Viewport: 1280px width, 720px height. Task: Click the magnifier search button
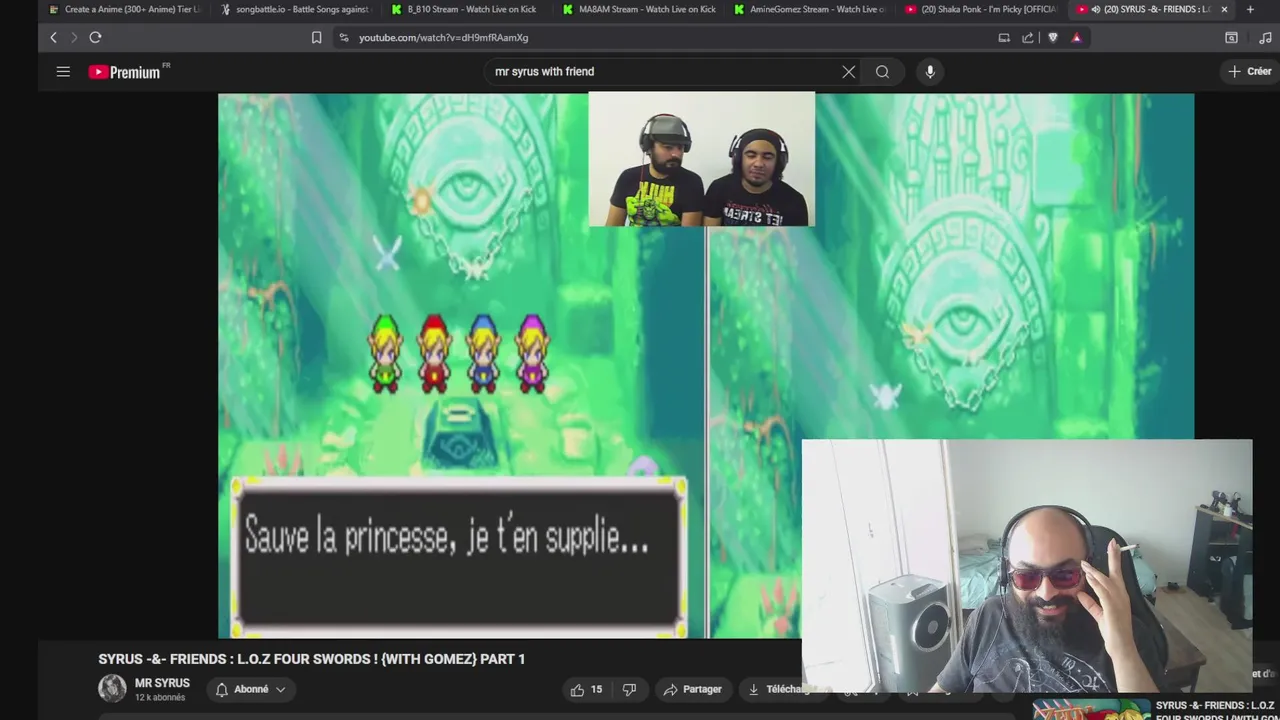(x=882, y=71)
